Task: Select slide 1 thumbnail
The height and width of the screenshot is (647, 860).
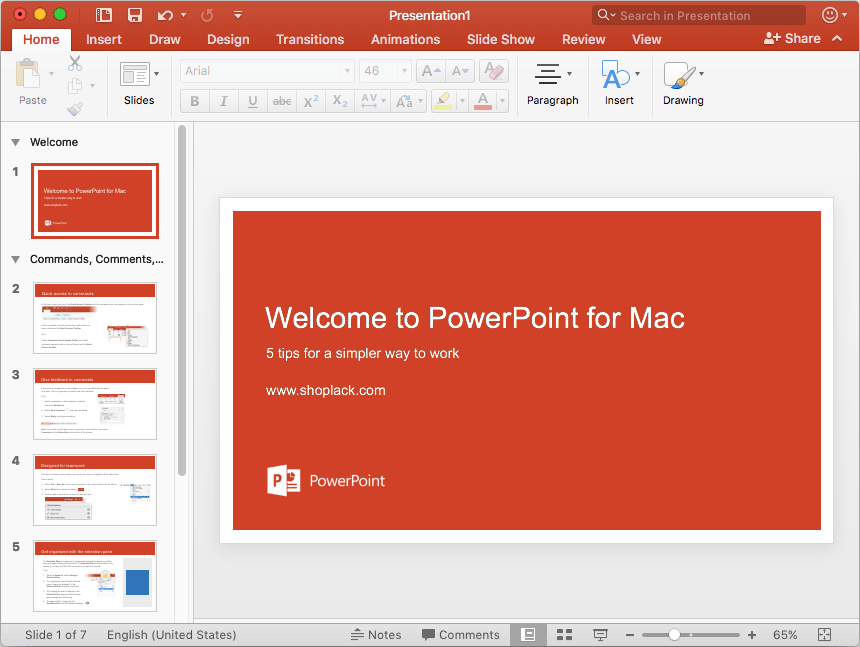Action: coord(95,201)
